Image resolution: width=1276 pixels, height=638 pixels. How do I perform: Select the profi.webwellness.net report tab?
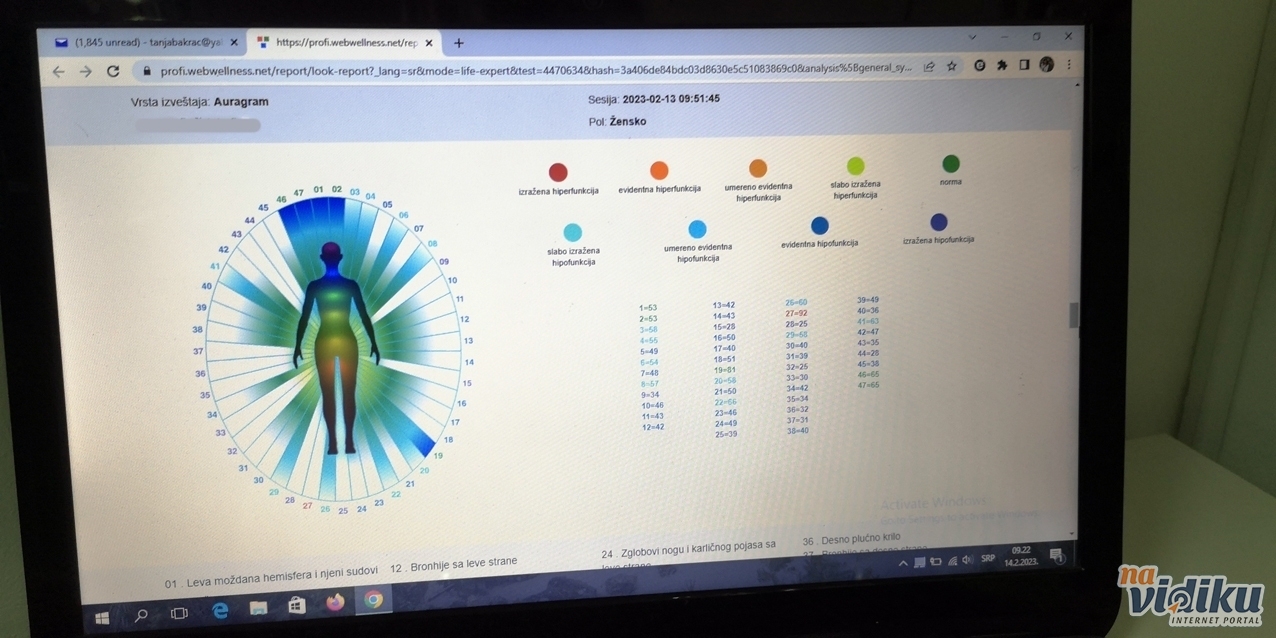pos(340,43)
